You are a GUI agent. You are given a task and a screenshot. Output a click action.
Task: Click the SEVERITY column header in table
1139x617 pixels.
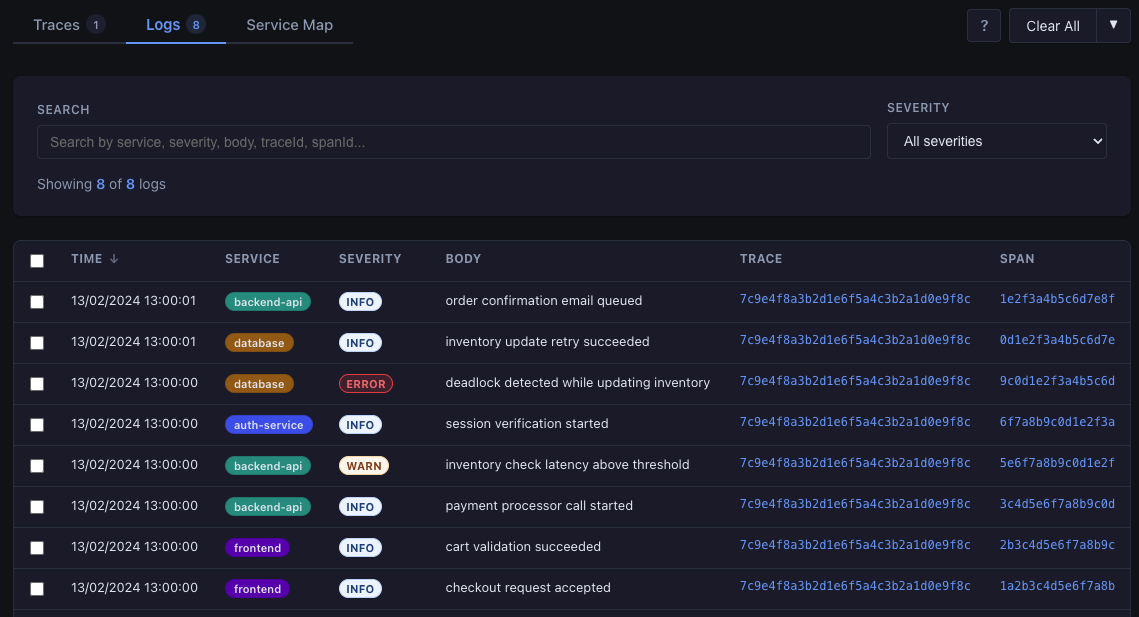point(370,259)
